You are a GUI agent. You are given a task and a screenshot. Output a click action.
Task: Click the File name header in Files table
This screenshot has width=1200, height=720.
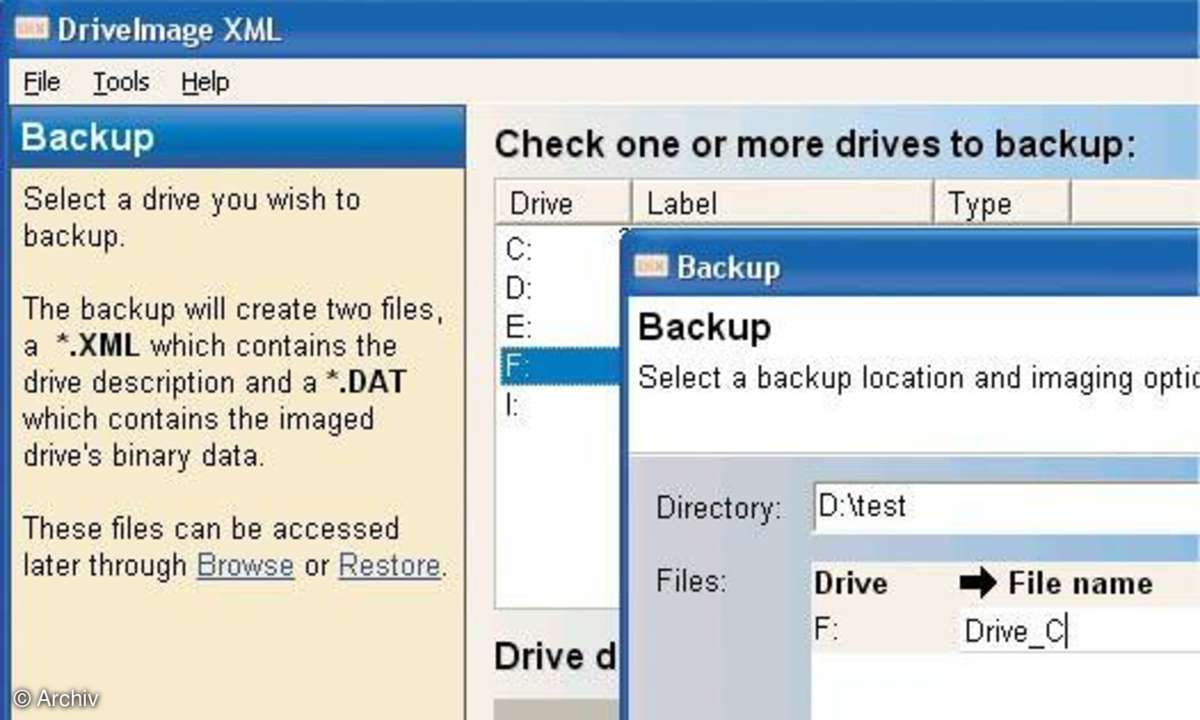pos(1080,584)
